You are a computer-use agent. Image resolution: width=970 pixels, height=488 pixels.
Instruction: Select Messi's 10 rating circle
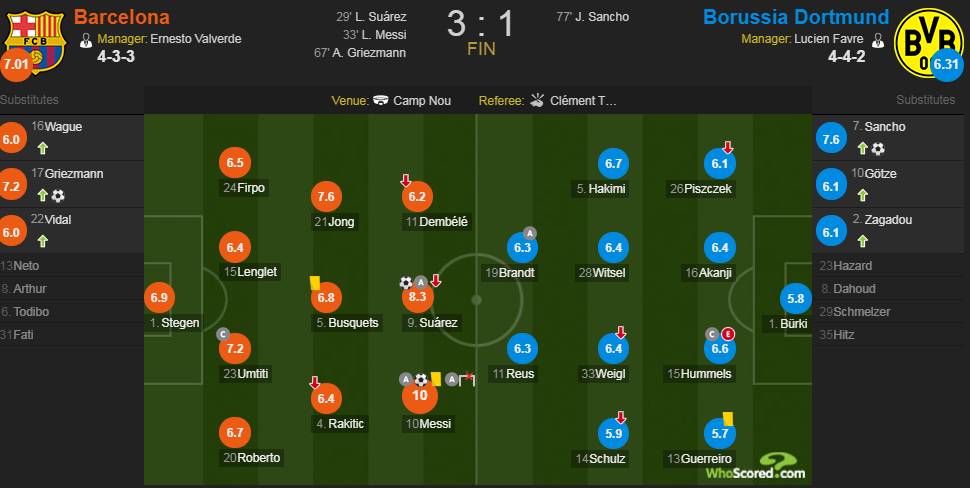[x=420, y=395]
